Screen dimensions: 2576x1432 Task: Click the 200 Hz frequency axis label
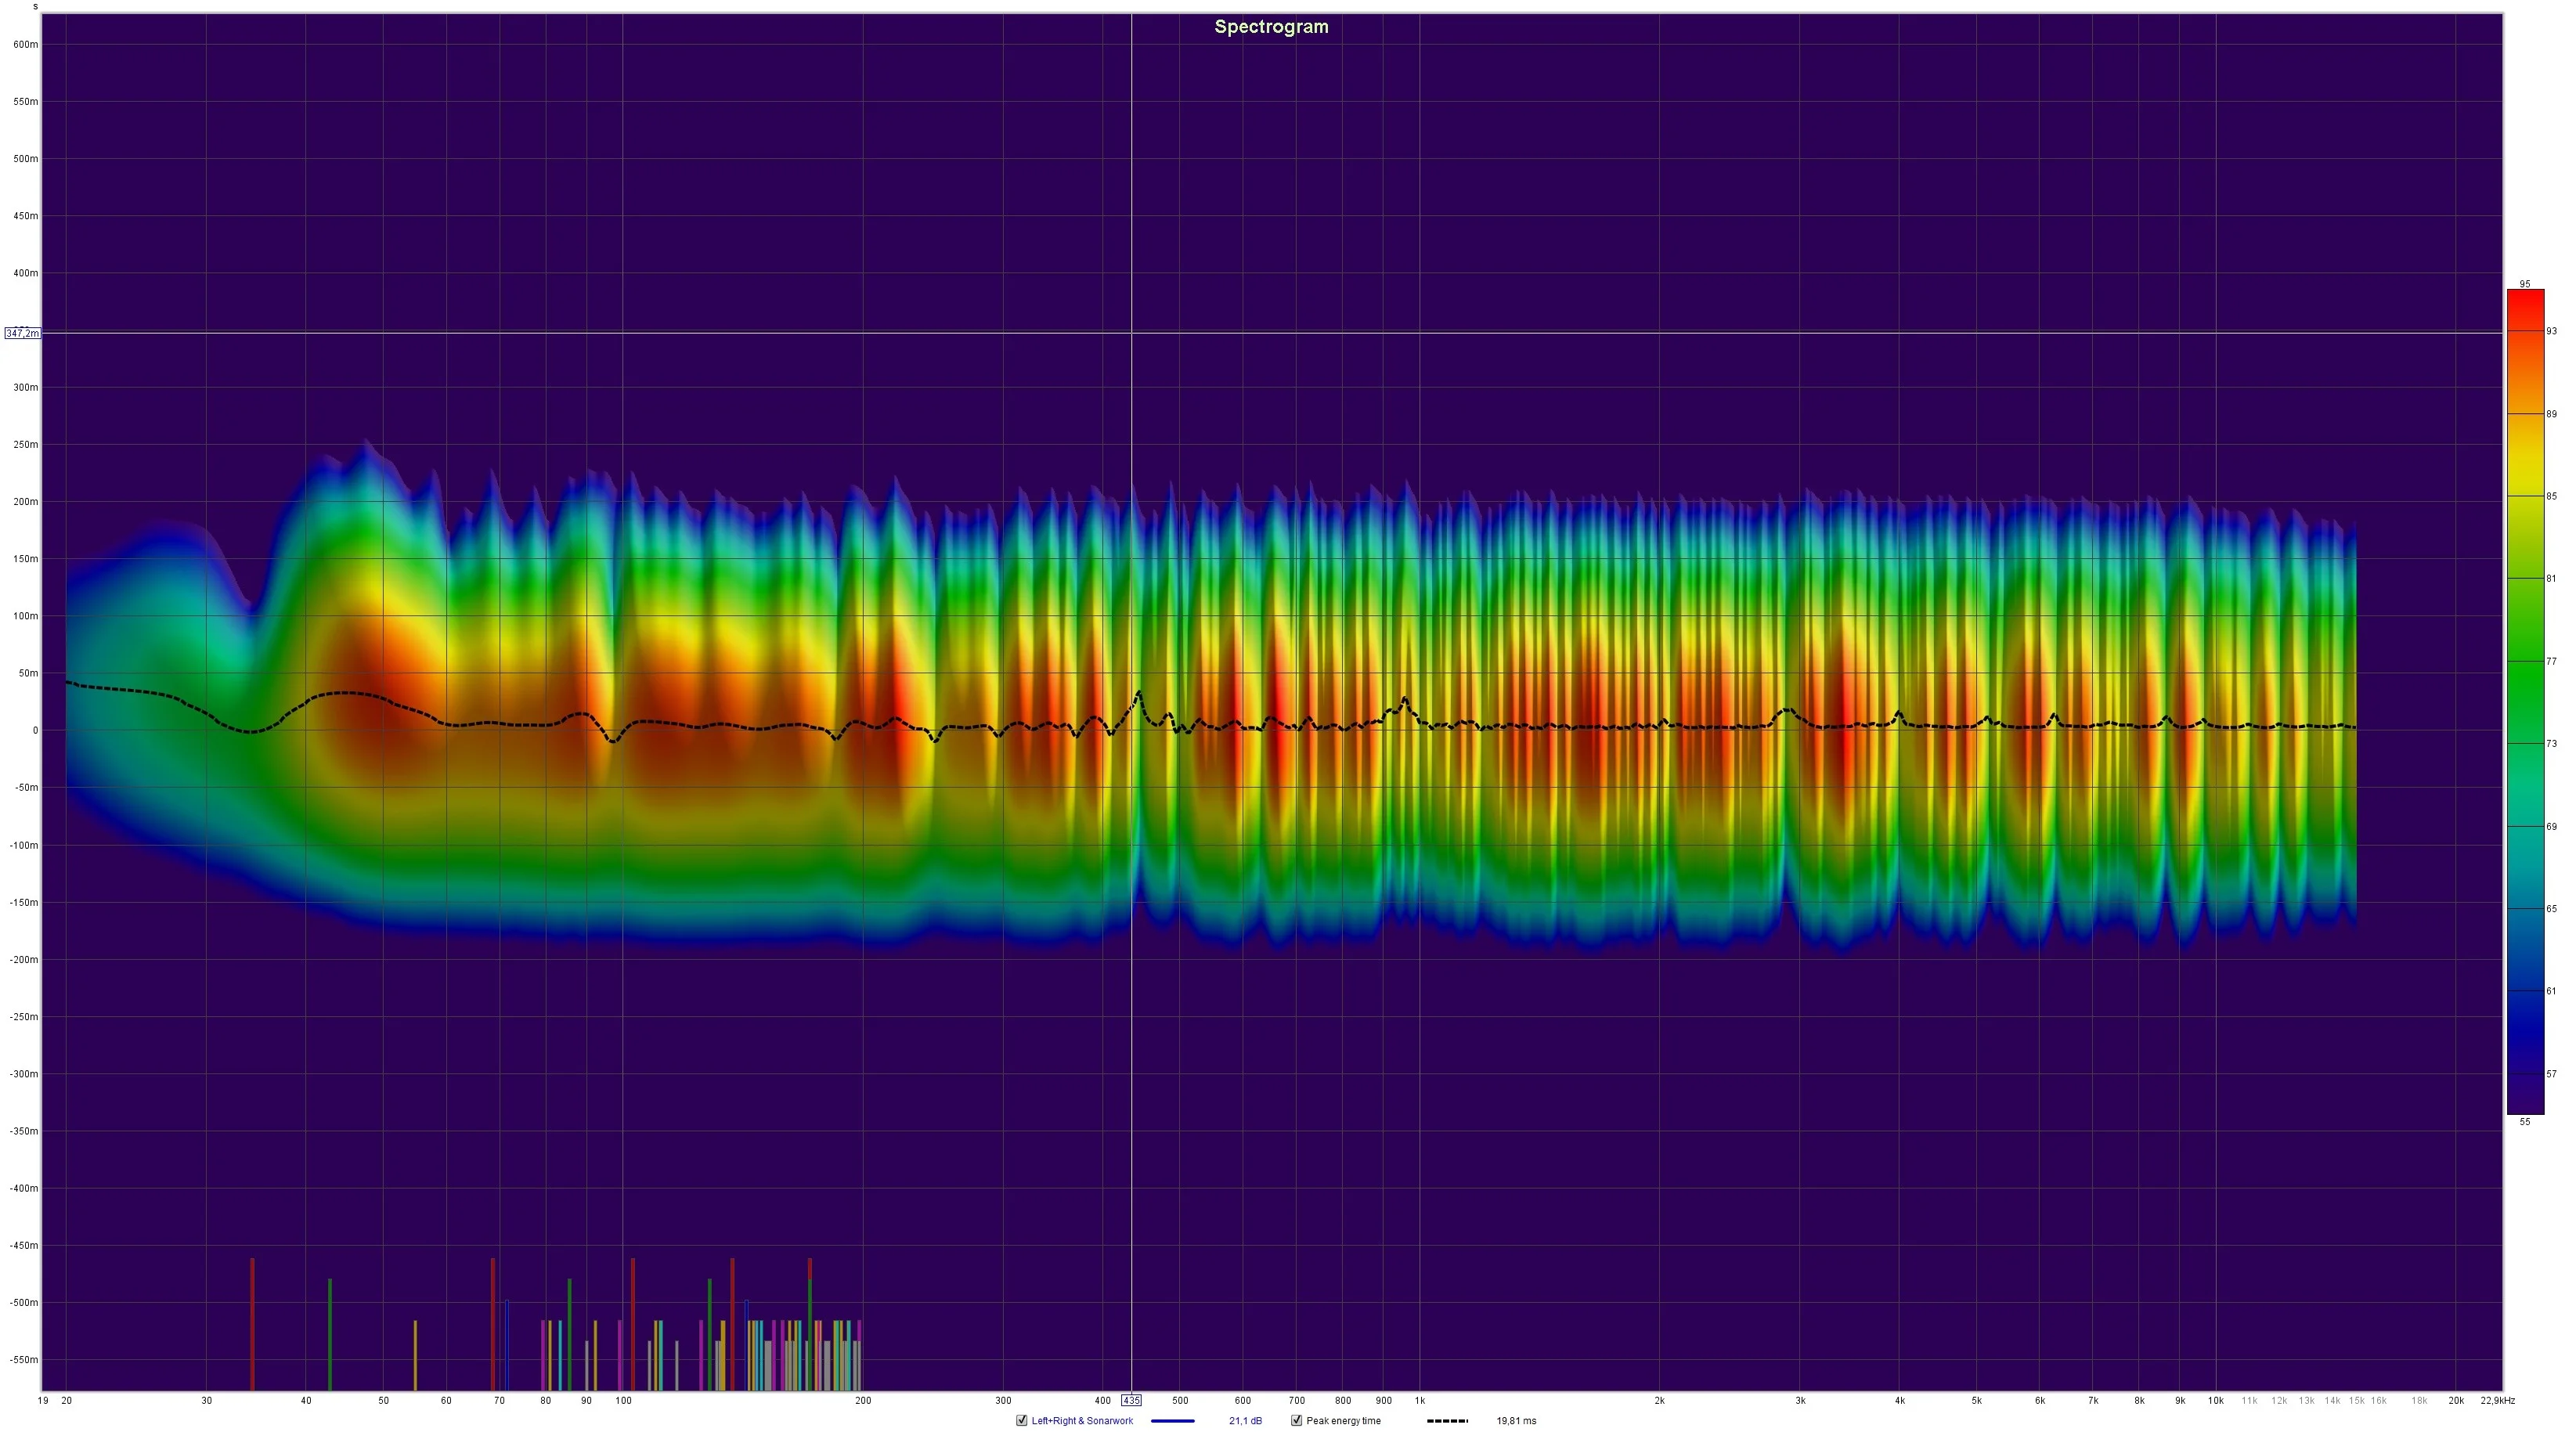point(863,1401)
